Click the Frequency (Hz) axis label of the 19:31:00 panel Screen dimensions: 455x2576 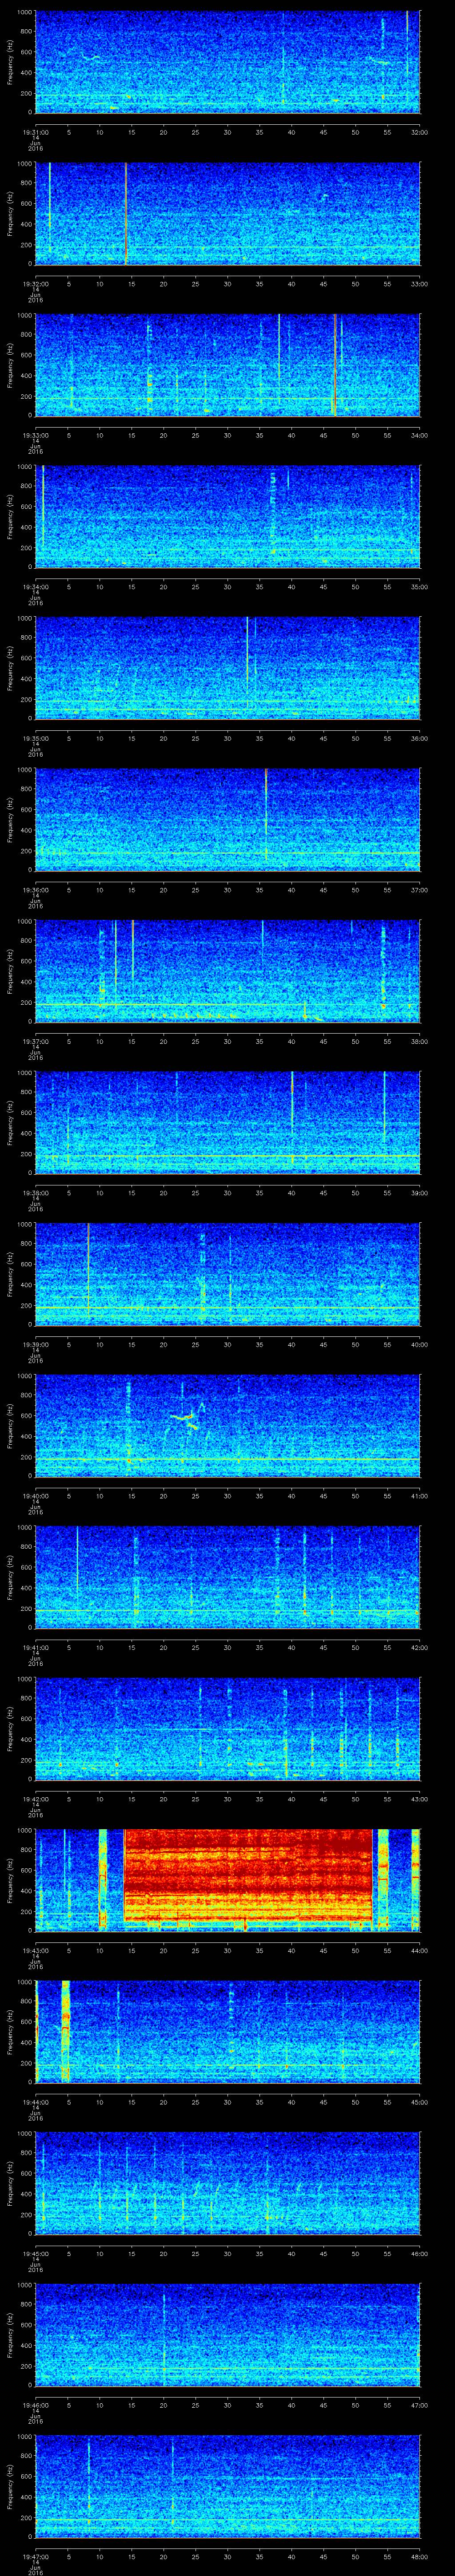pos(10,62)
